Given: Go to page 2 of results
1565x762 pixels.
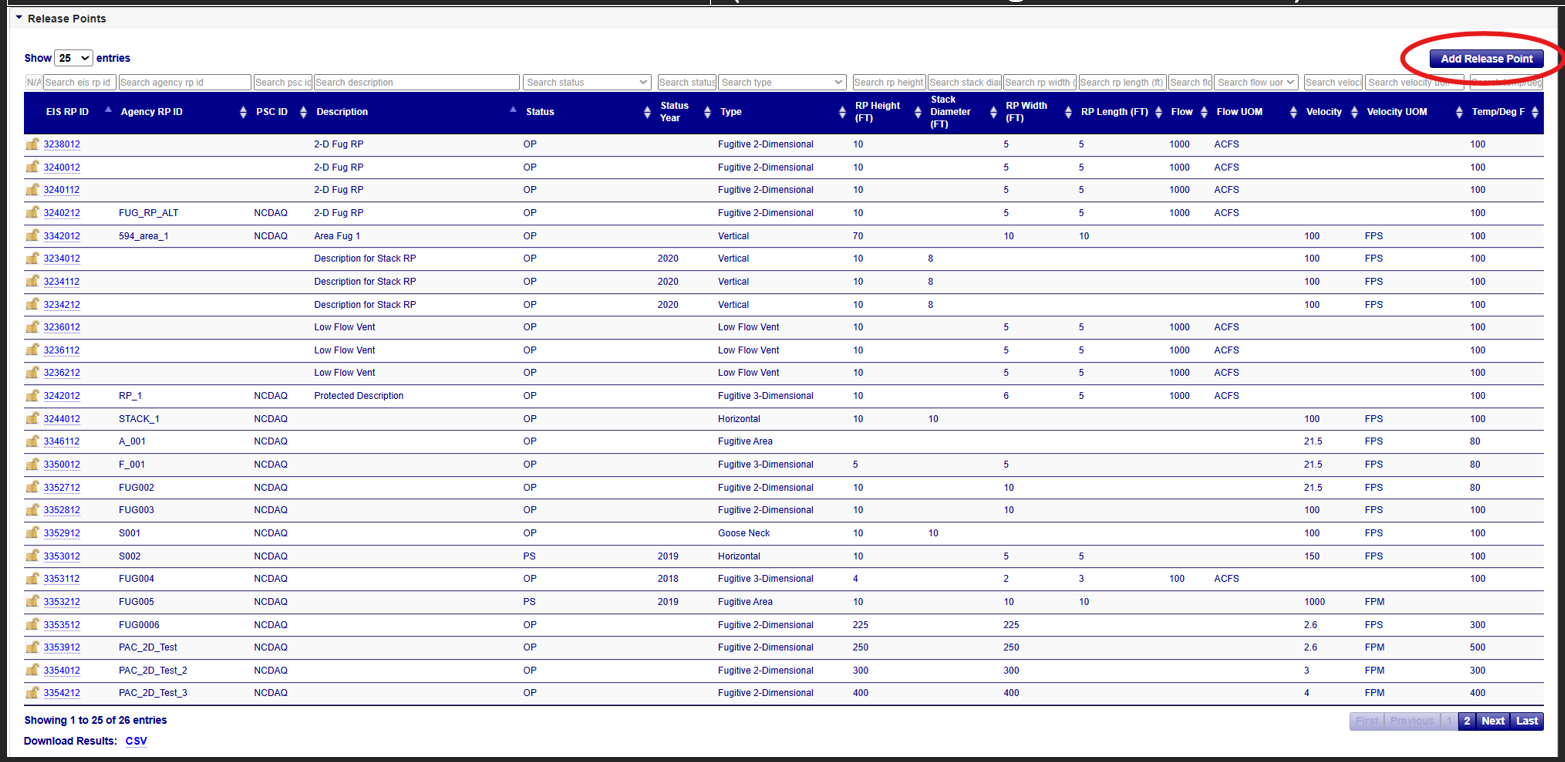Looking at the screenshot, I should pyautogui.click(x=1467, y=721).
